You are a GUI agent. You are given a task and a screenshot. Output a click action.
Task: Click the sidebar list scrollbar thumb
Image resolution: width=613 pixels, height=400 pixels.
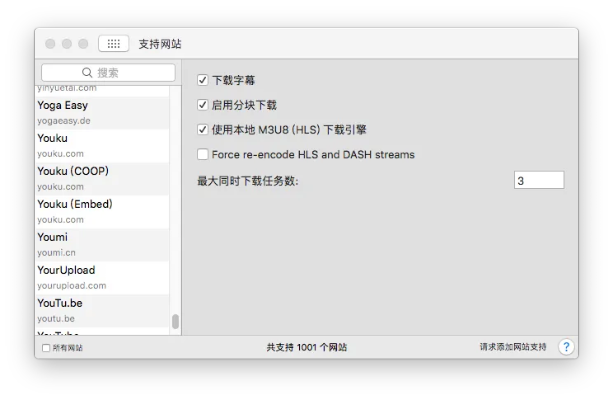pyautogui.click(x=176, y=321)
